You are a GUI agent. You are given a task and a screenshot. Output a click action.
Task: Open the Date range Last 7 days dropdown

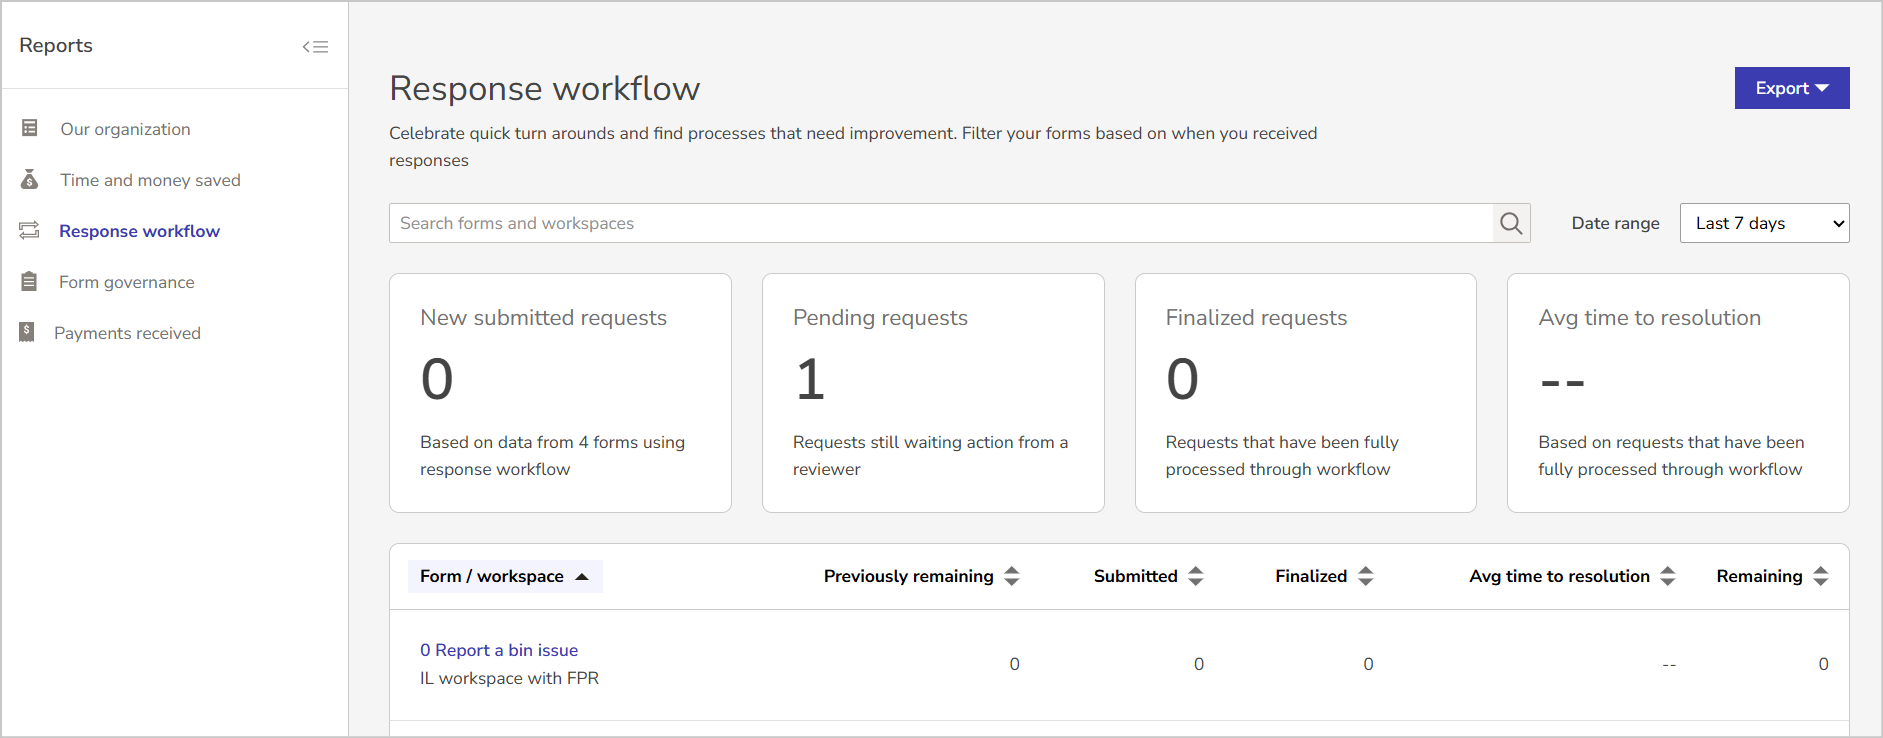1764,223
